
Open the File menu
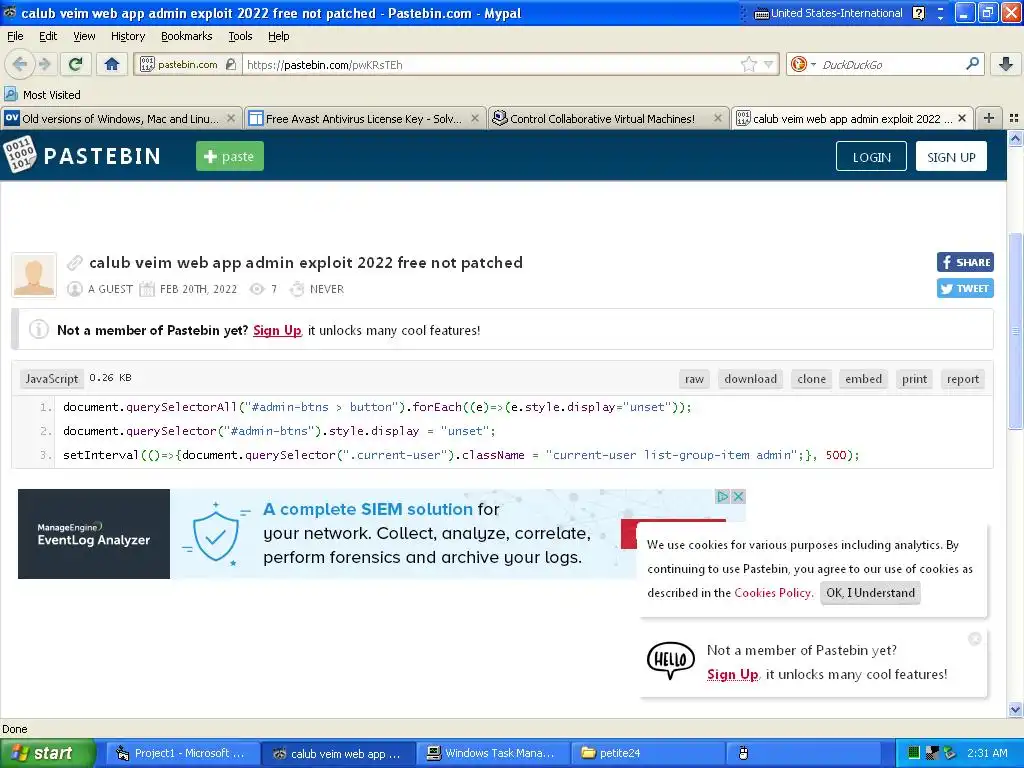click(x=15, y=36)
